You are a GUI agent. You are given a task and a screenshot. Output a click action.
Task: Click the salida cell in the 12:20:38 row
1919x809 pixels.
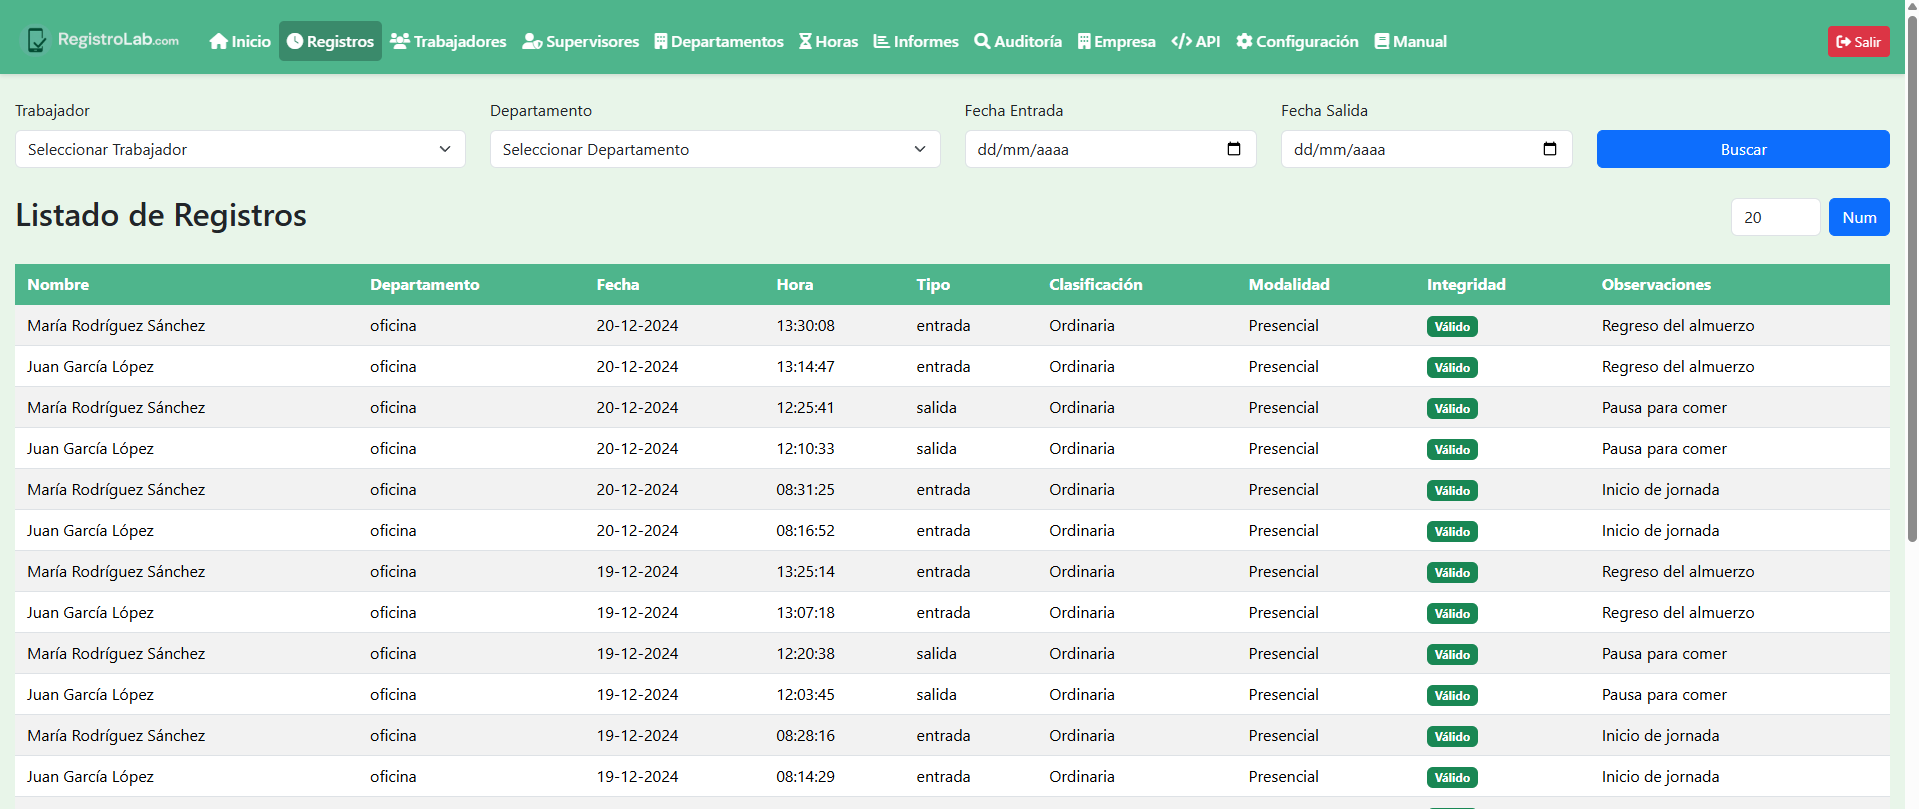936,653
